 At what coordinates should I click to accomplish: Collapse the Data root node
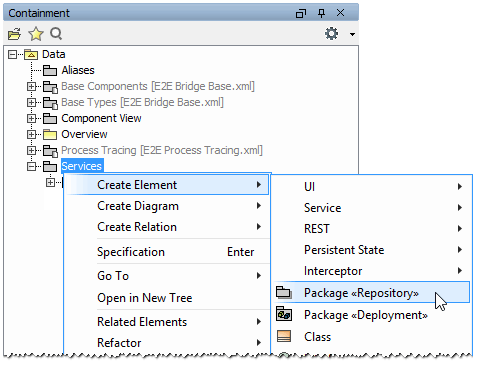[12, 54]
